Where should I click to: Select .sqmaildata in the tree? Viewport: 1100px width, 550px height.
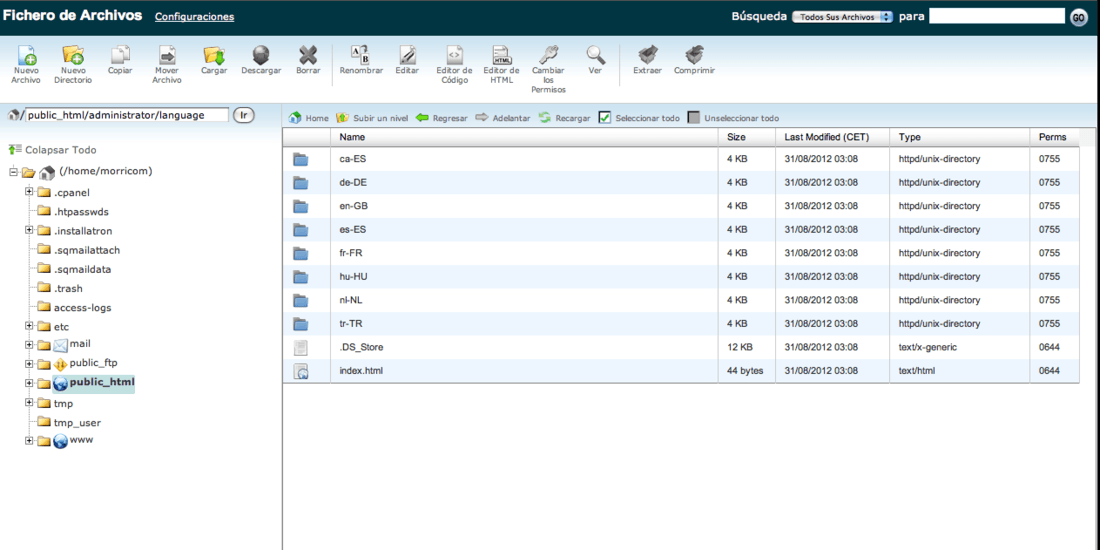[82, 269]
